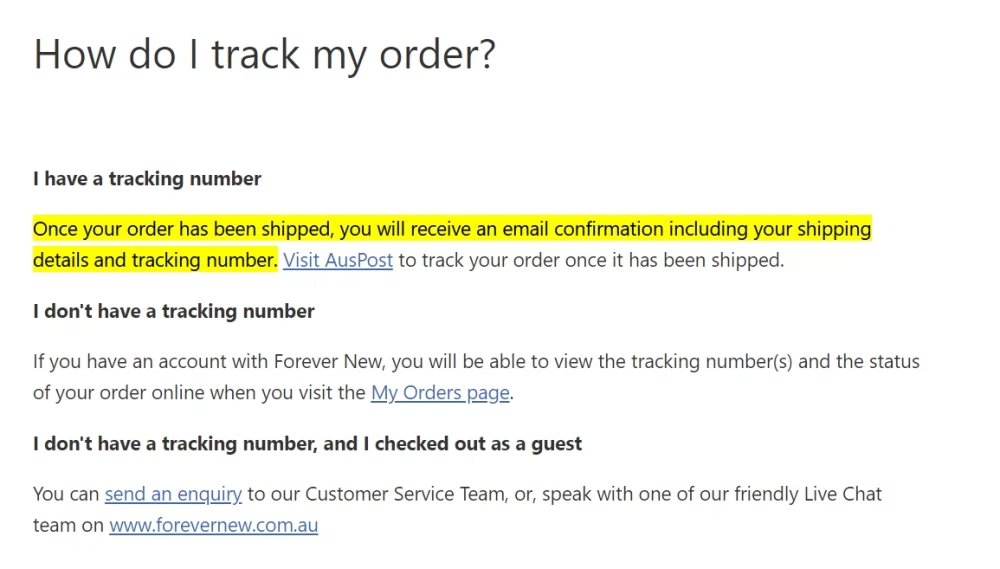This screenshot has width=1000, height=569.
Task: Select the 'I don't have a tracking number' heading
Action: point(174,311)
